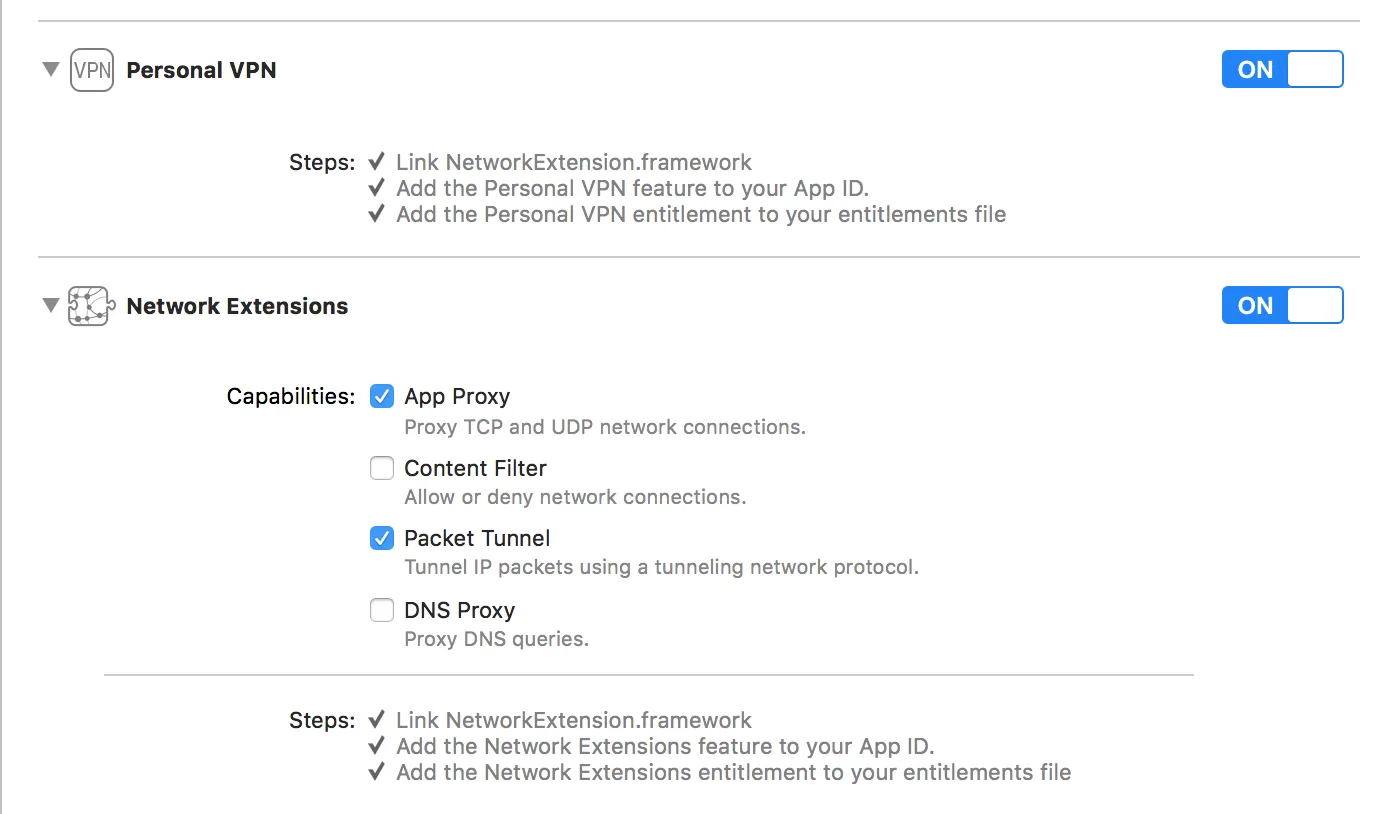
Task: Collapse the Network Extensions disclosure triangle
Action: [x=50, y=305]
